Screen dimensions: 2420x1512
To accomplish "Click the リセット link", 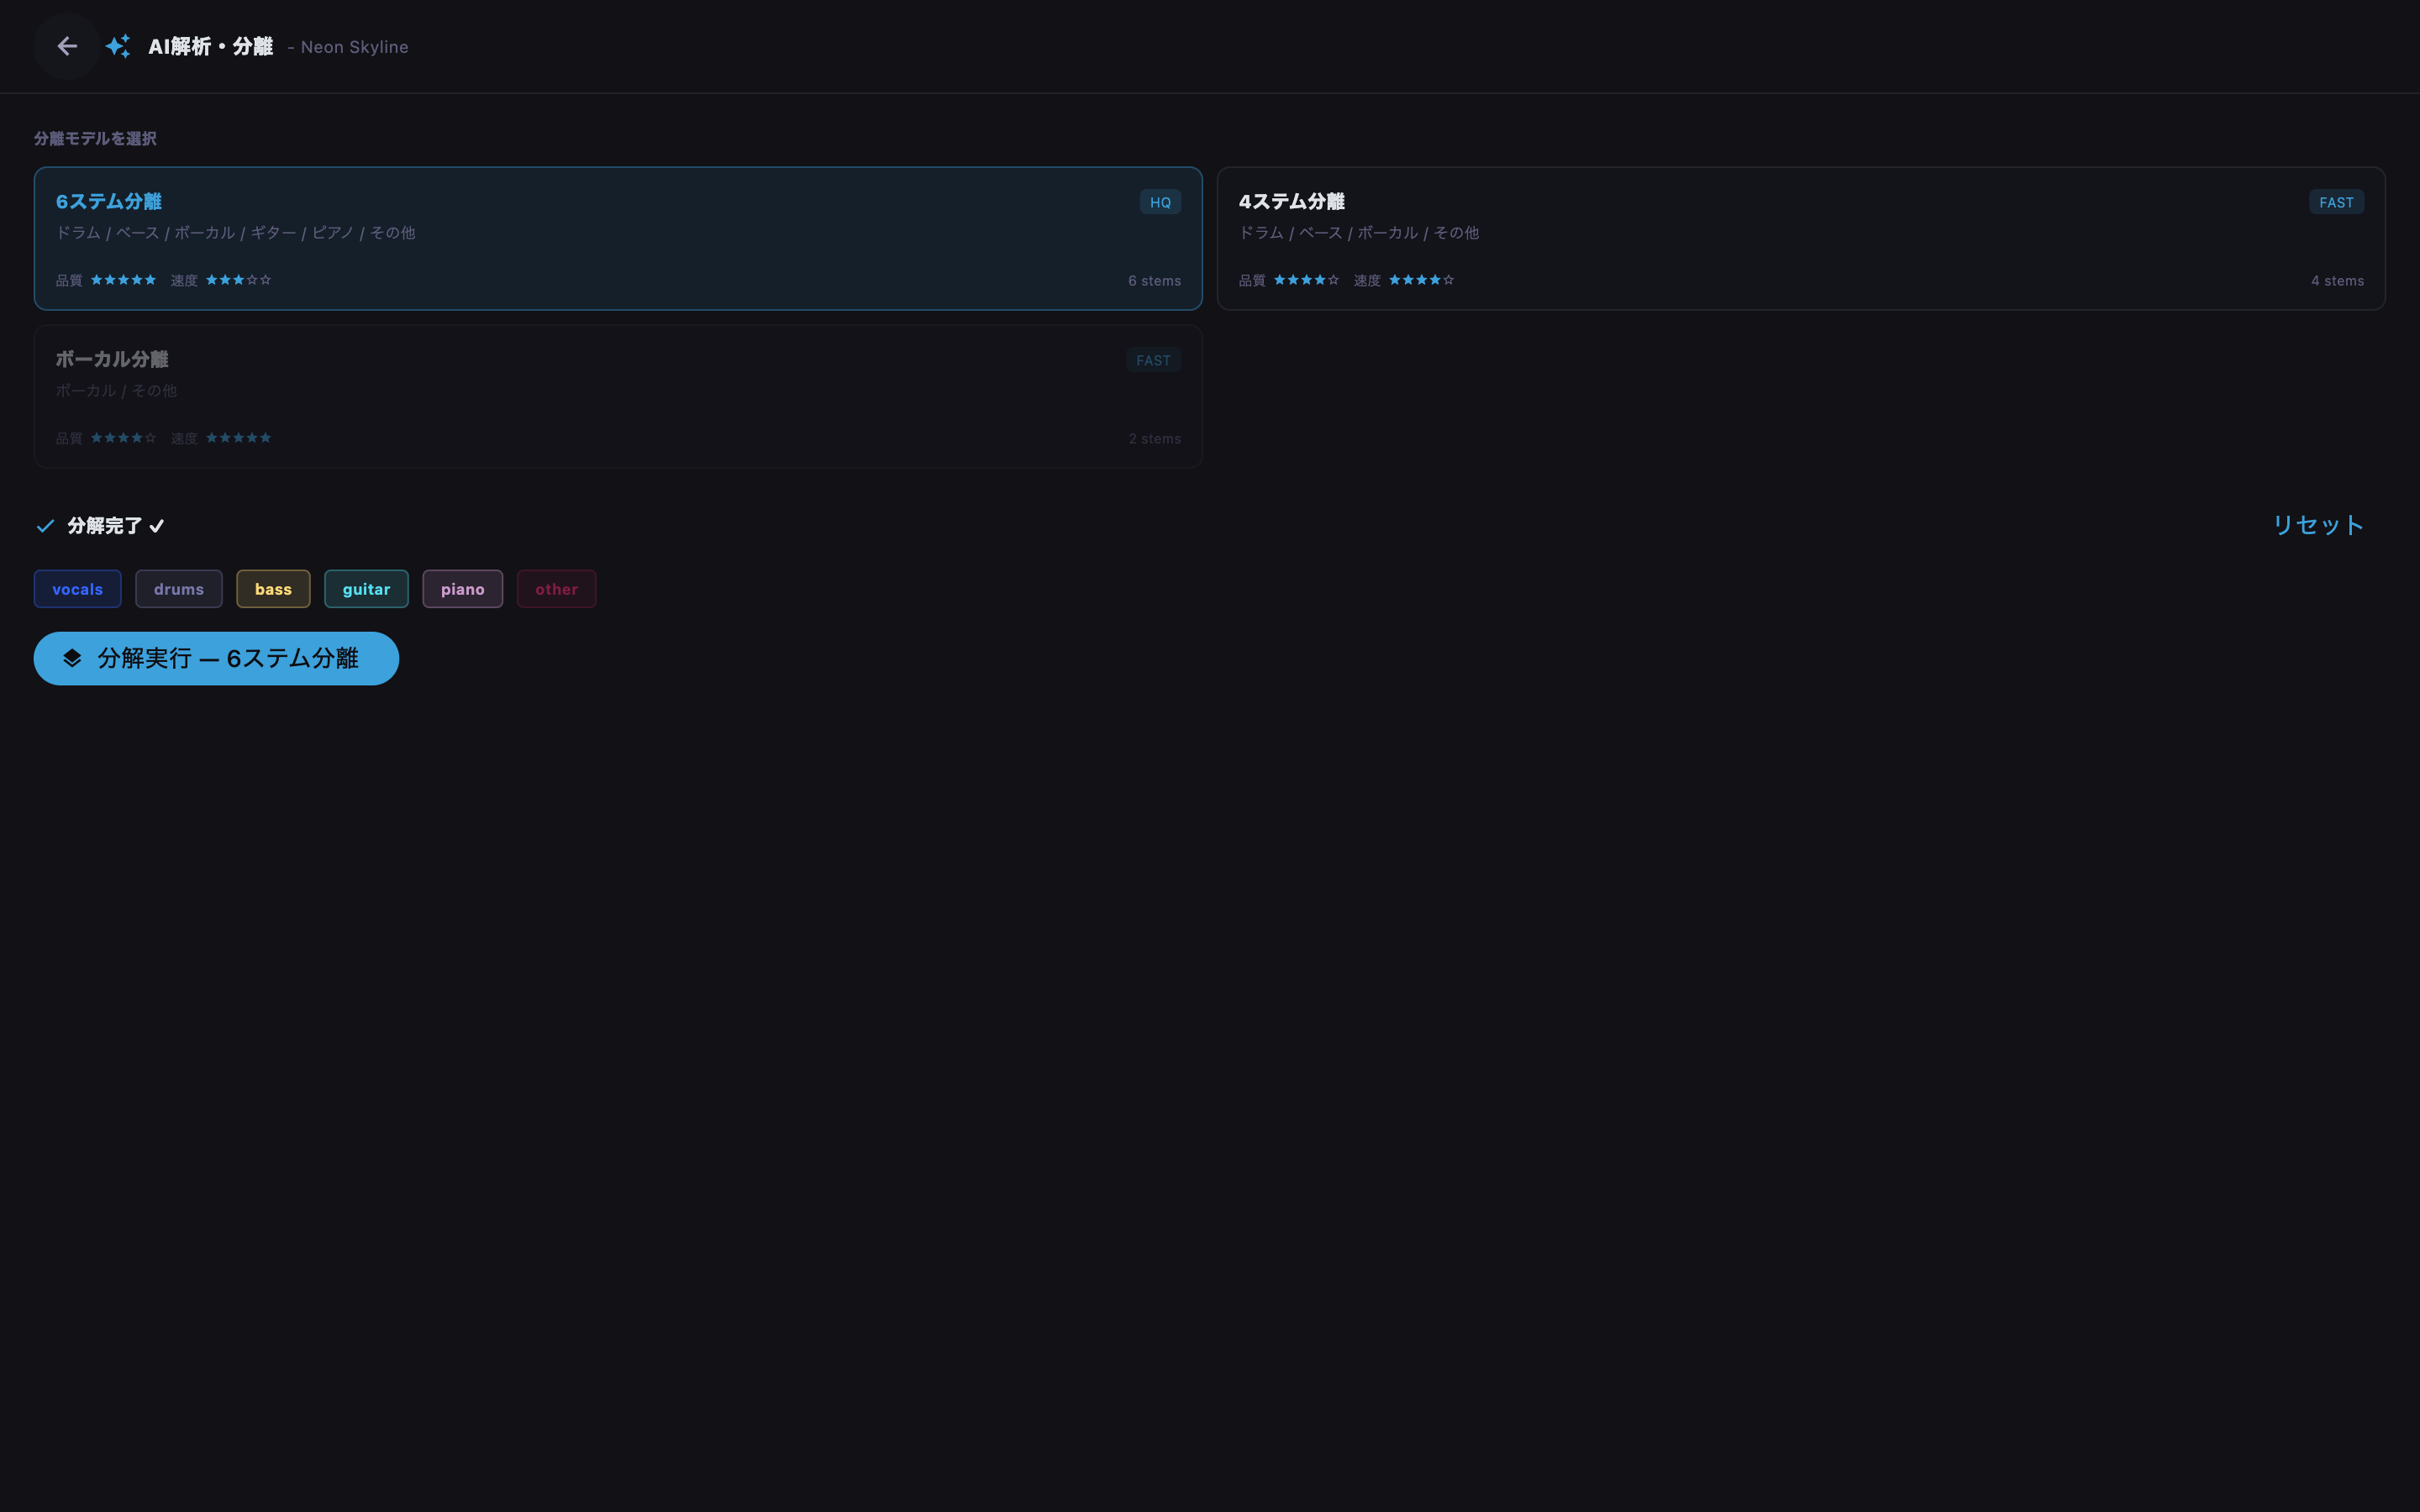I will [2318, 525].
